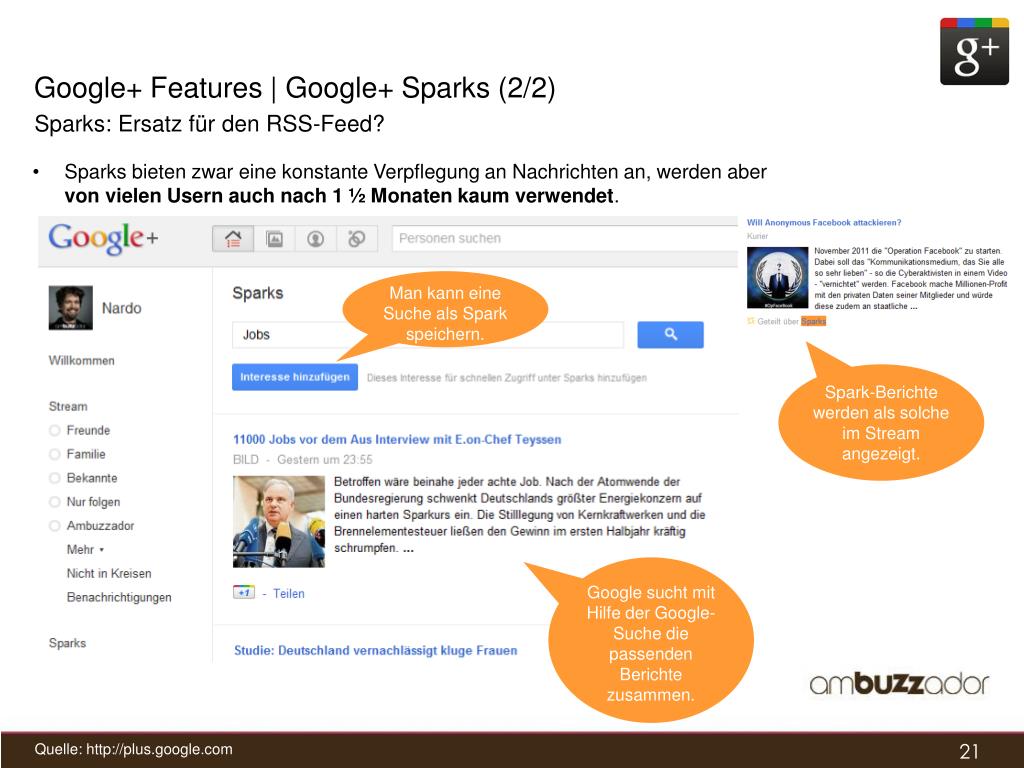This screenshot has height=768, width=1024.
Task: Click the BILD source label
Action: pyautogui.click(x=246, y=460)
